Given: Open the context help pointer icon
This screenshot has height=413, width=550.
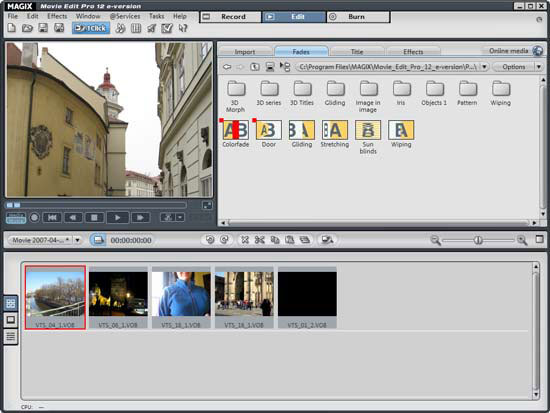Looking at the screenshot, I should click(183, 28).
